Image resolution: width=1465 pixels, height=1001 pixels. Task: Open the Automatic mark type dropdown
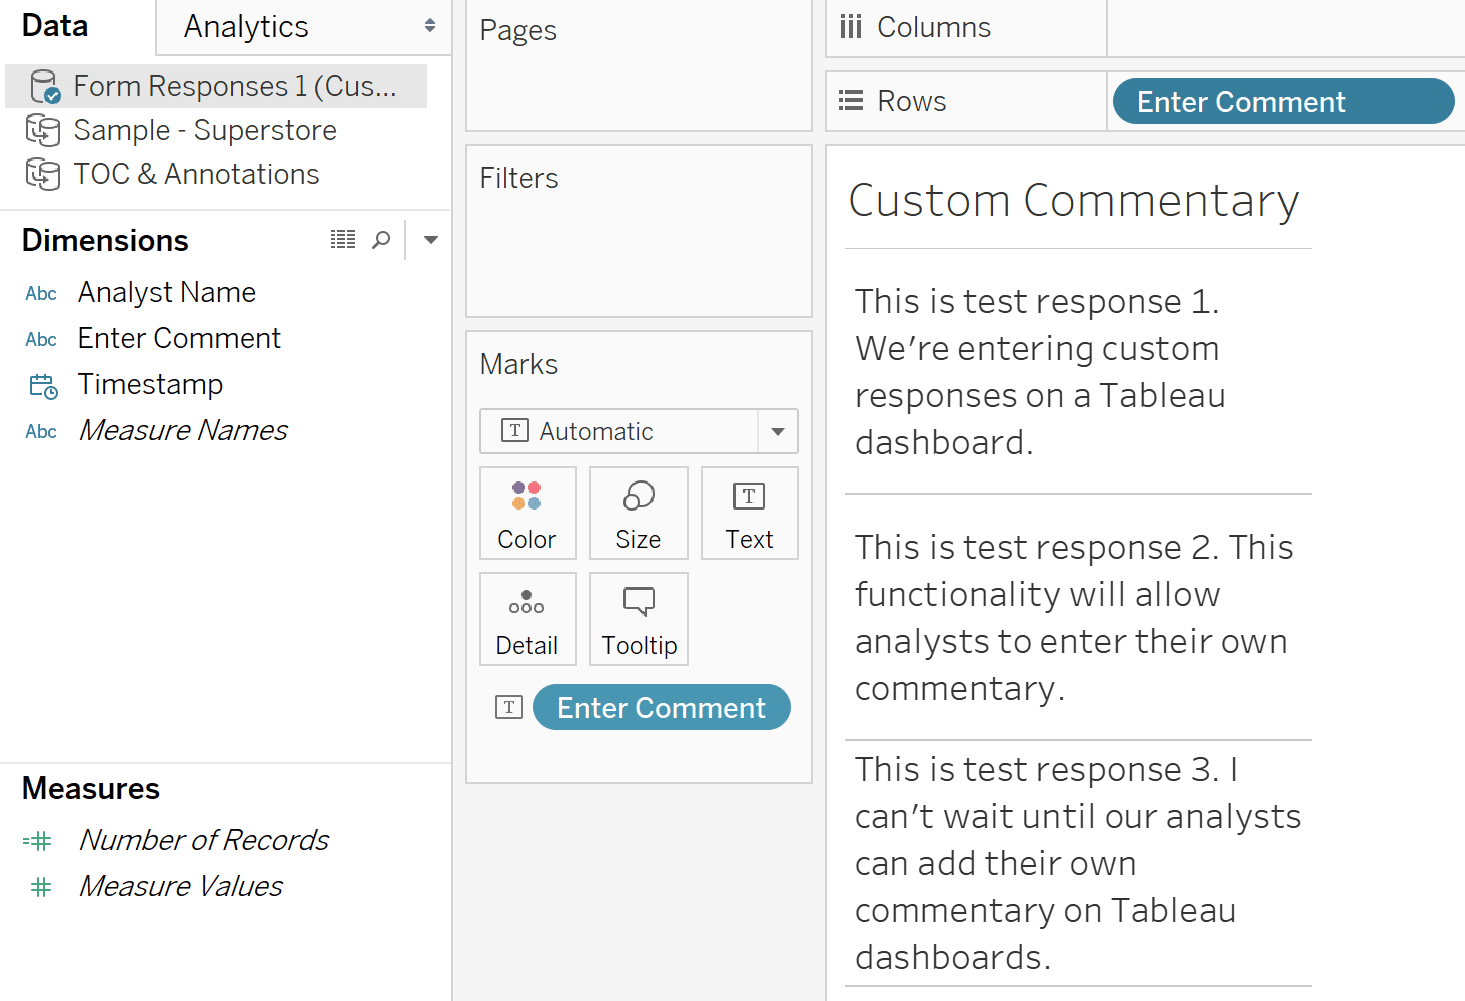click(x=777, y=431)
